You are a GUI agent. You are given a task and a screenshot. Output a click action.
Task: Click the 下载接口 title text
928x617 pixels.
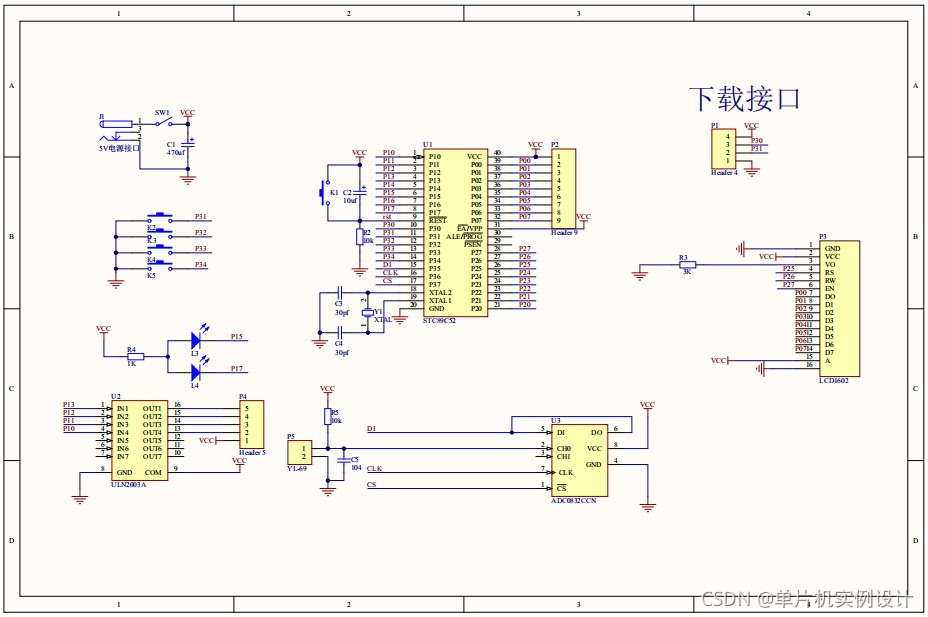click(x=745, y=99)
